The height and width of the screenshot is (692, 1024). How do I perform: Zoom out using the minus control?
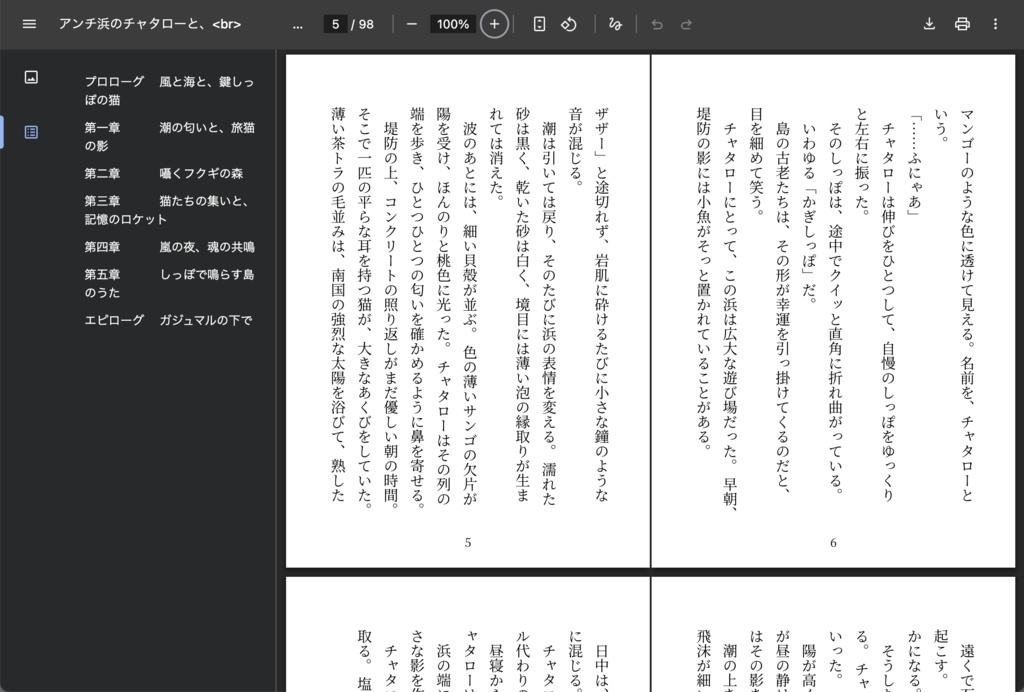coord(410,23)
